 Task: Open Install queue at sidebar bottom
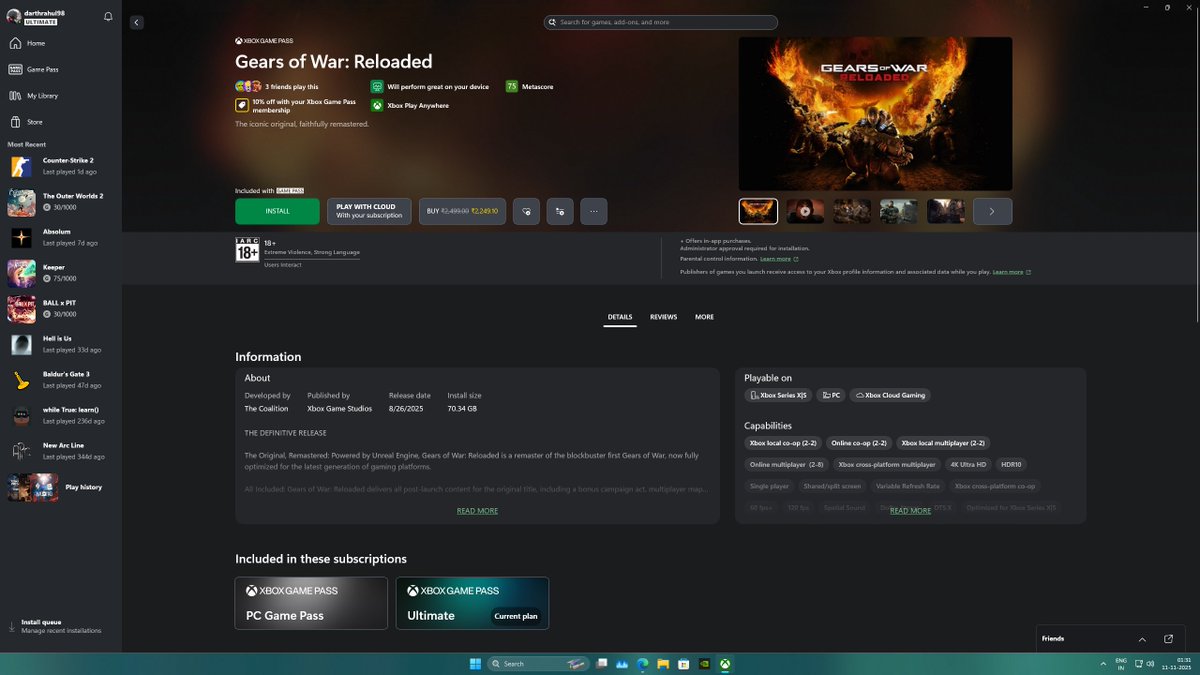pos(60,626)
